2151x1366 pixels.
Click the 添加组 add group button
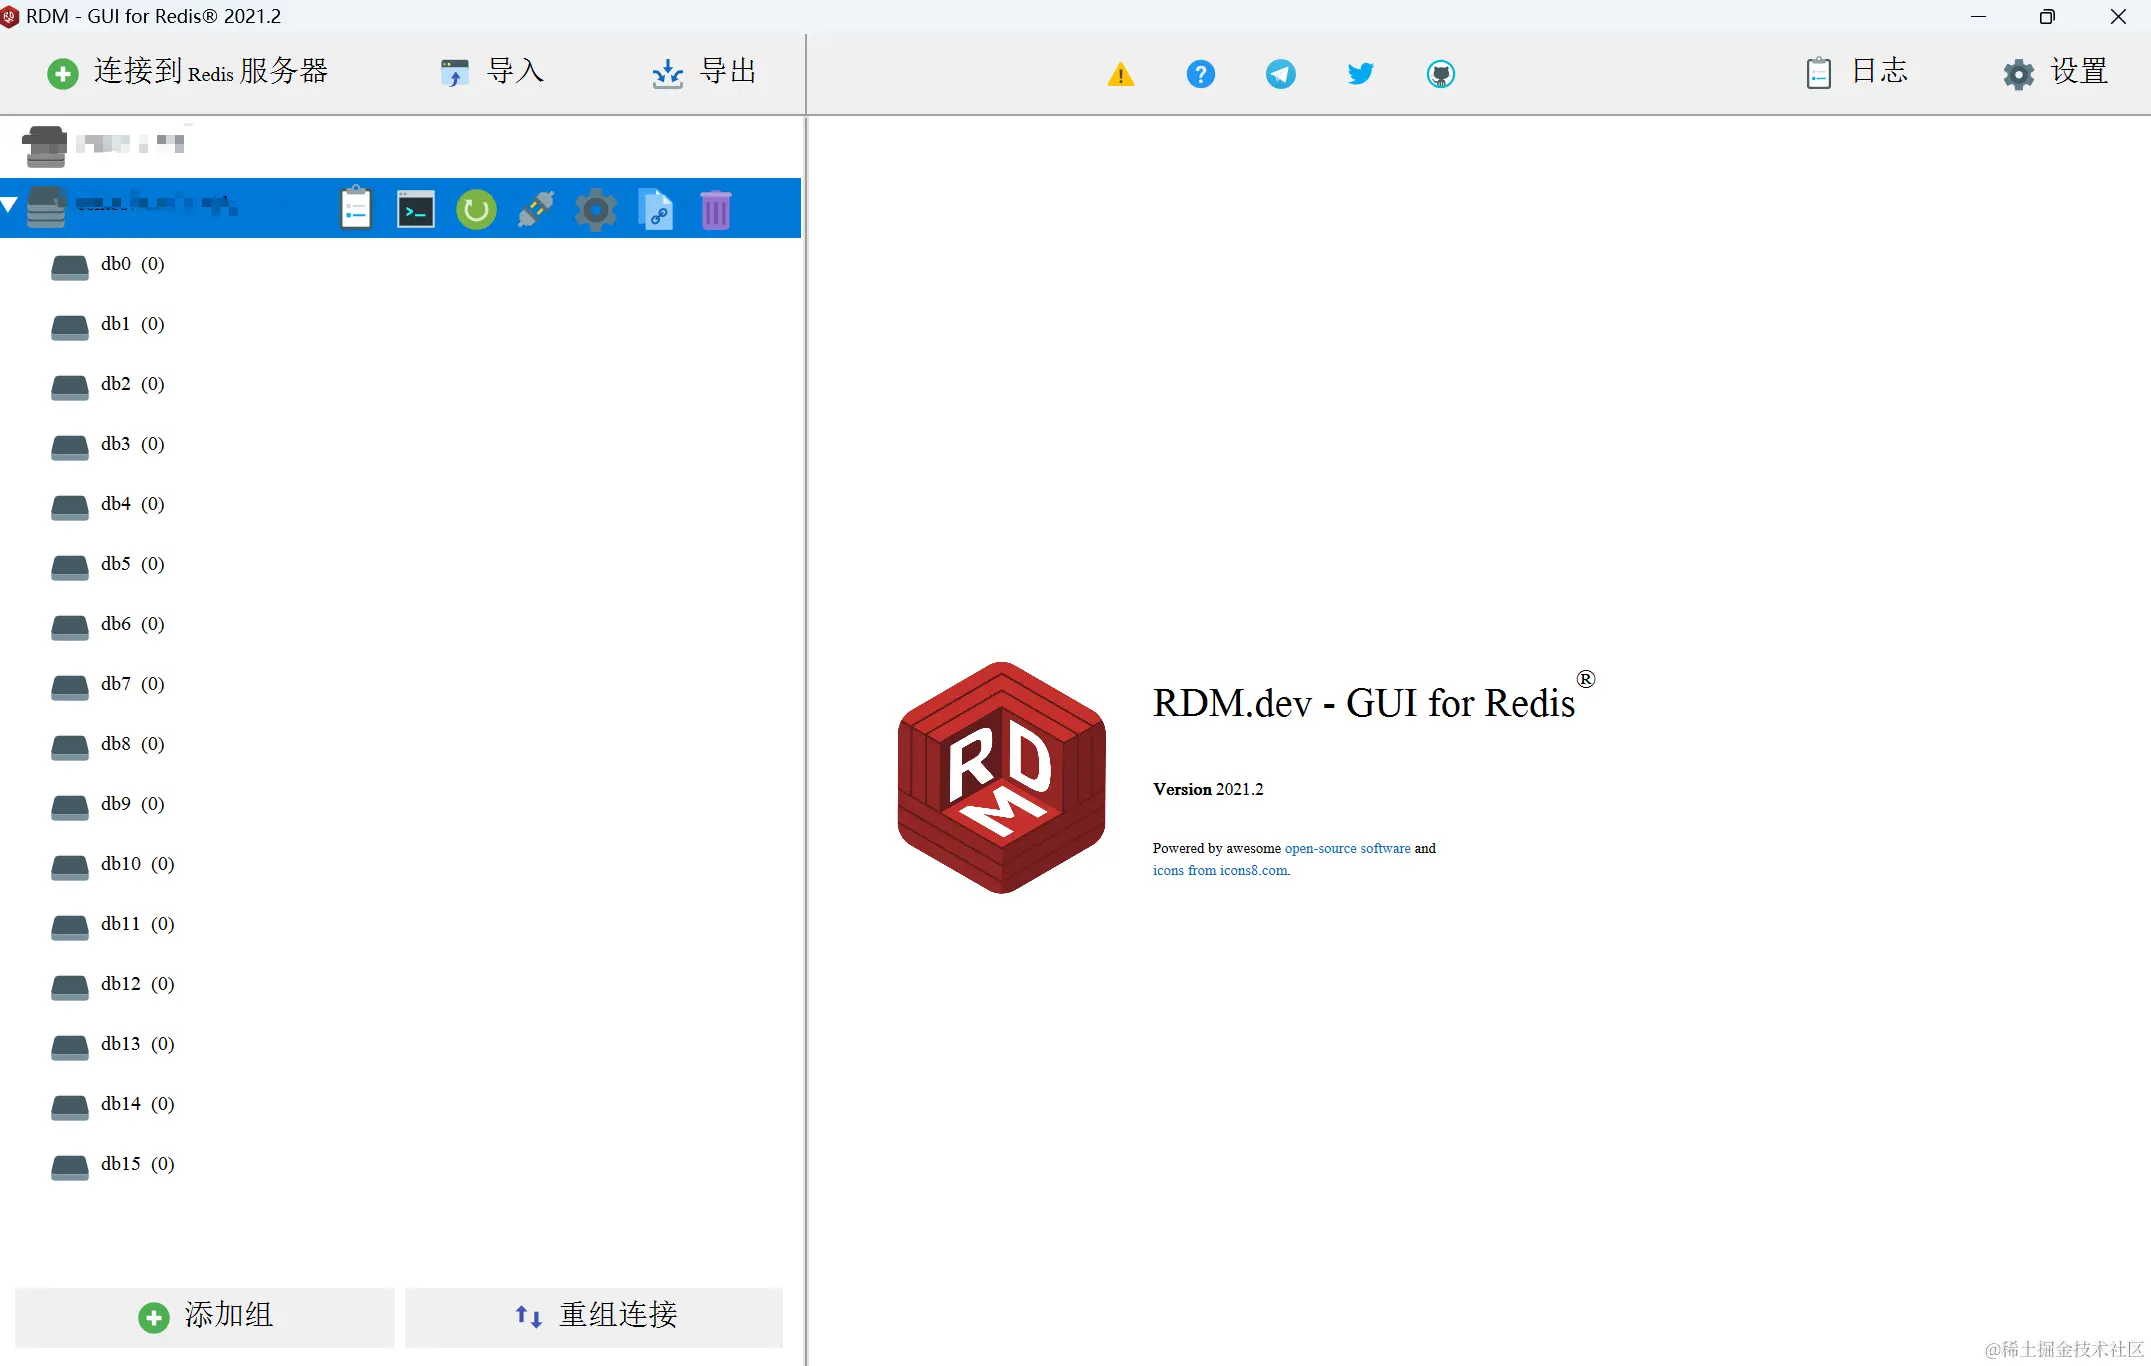(x=205, y=1316)
